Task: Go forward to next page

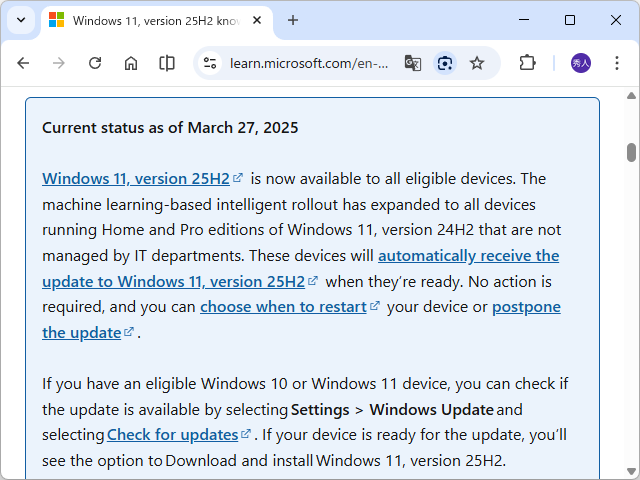Action: pos(59,63)
